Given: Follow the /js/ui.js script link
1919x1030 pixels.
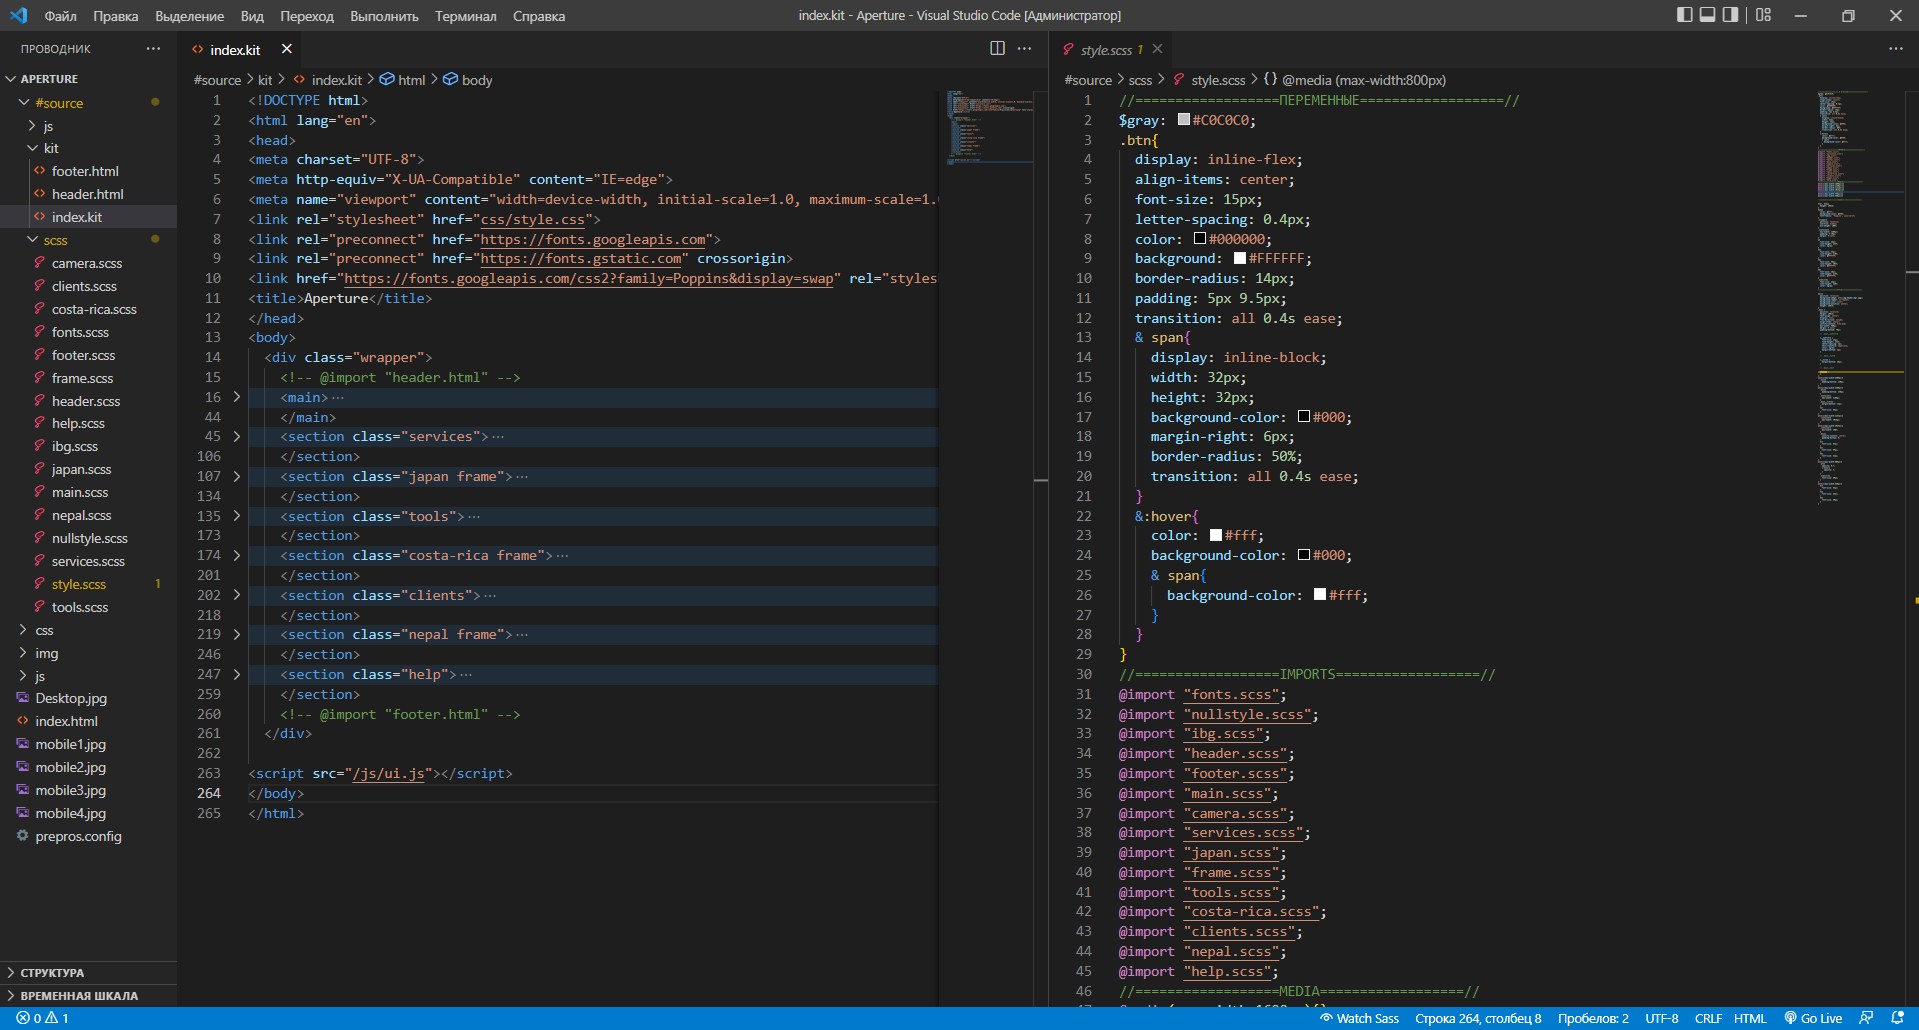Looking at the screenshot, I should tap(389, 774).
